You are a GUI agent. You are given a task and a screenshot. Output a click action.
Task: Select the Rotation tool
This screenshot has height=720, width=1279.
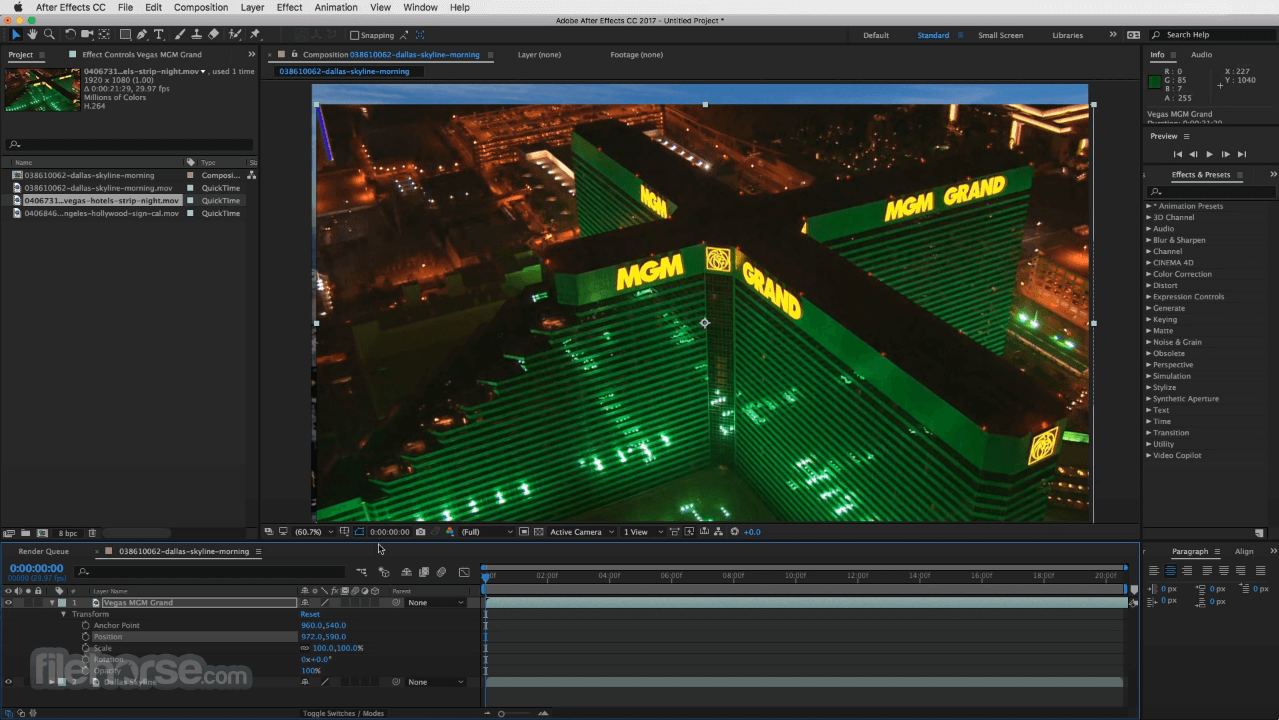(x=70, y=35)
